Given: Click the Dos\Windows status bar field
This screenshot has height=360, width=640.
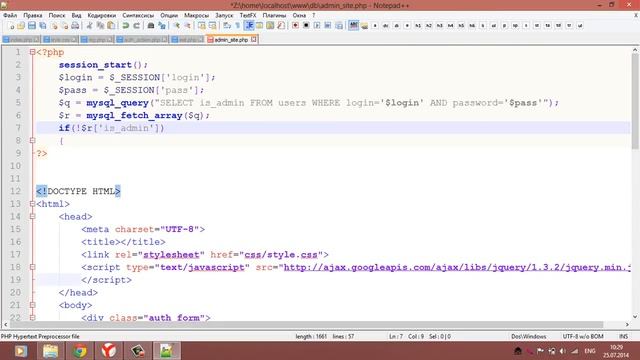Looking at the screenshot, I should tap(529, 336).
